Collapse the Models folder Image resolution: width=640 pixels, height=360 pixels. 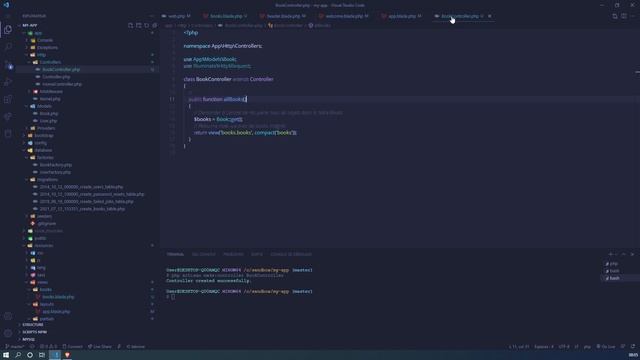point(44,106)
